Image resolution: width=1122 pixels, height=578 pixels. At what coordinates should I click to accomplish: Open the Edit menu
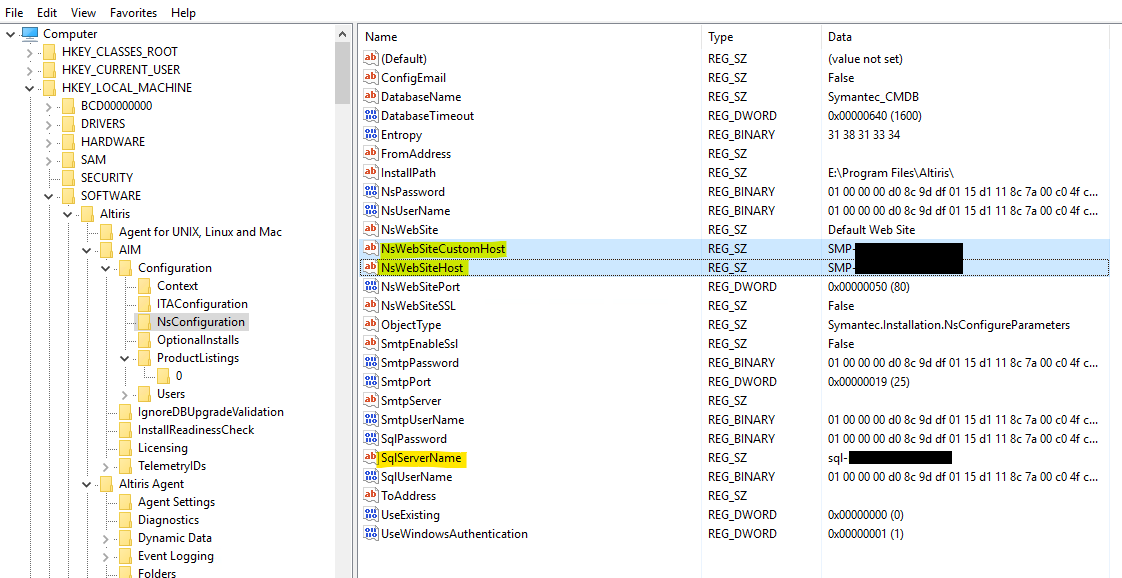[x=47, y=13]
